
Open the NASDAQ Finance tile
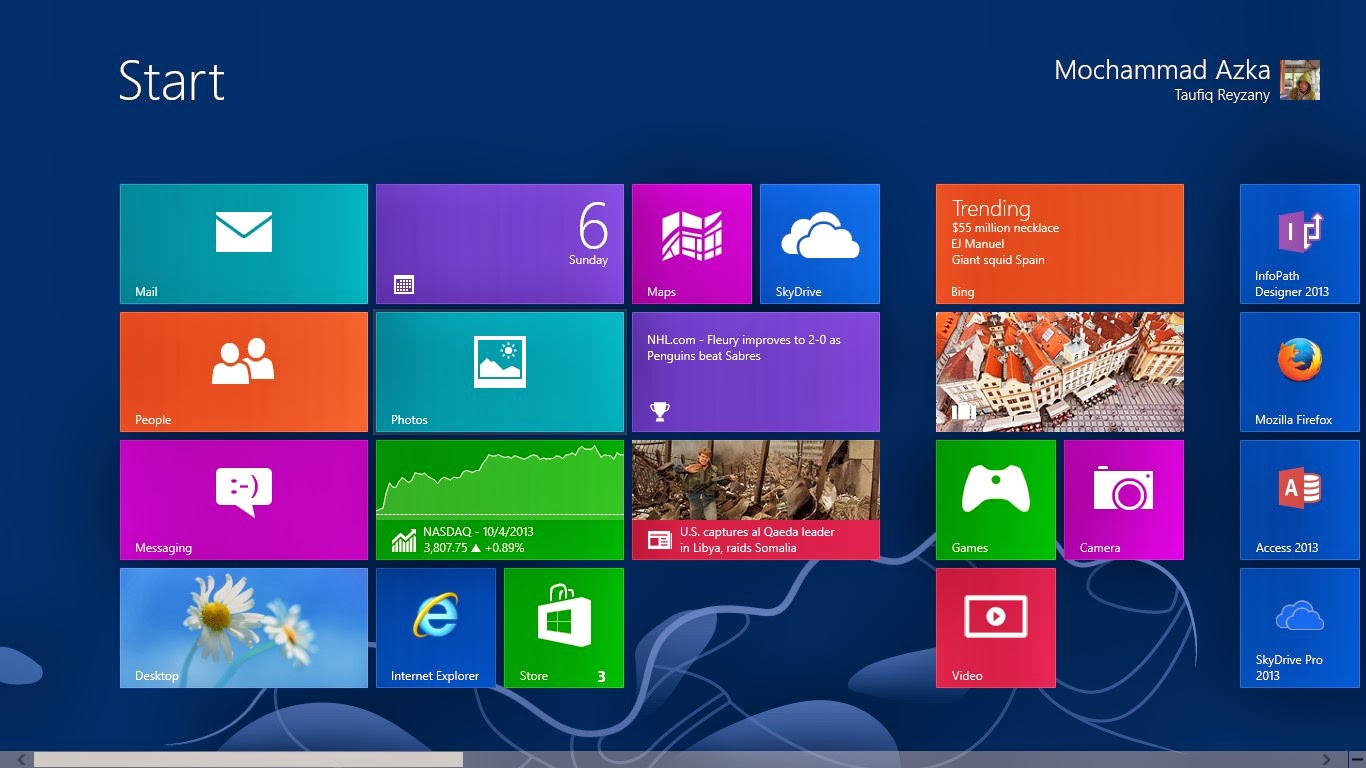pyautogui.click(x=500, y=500)
